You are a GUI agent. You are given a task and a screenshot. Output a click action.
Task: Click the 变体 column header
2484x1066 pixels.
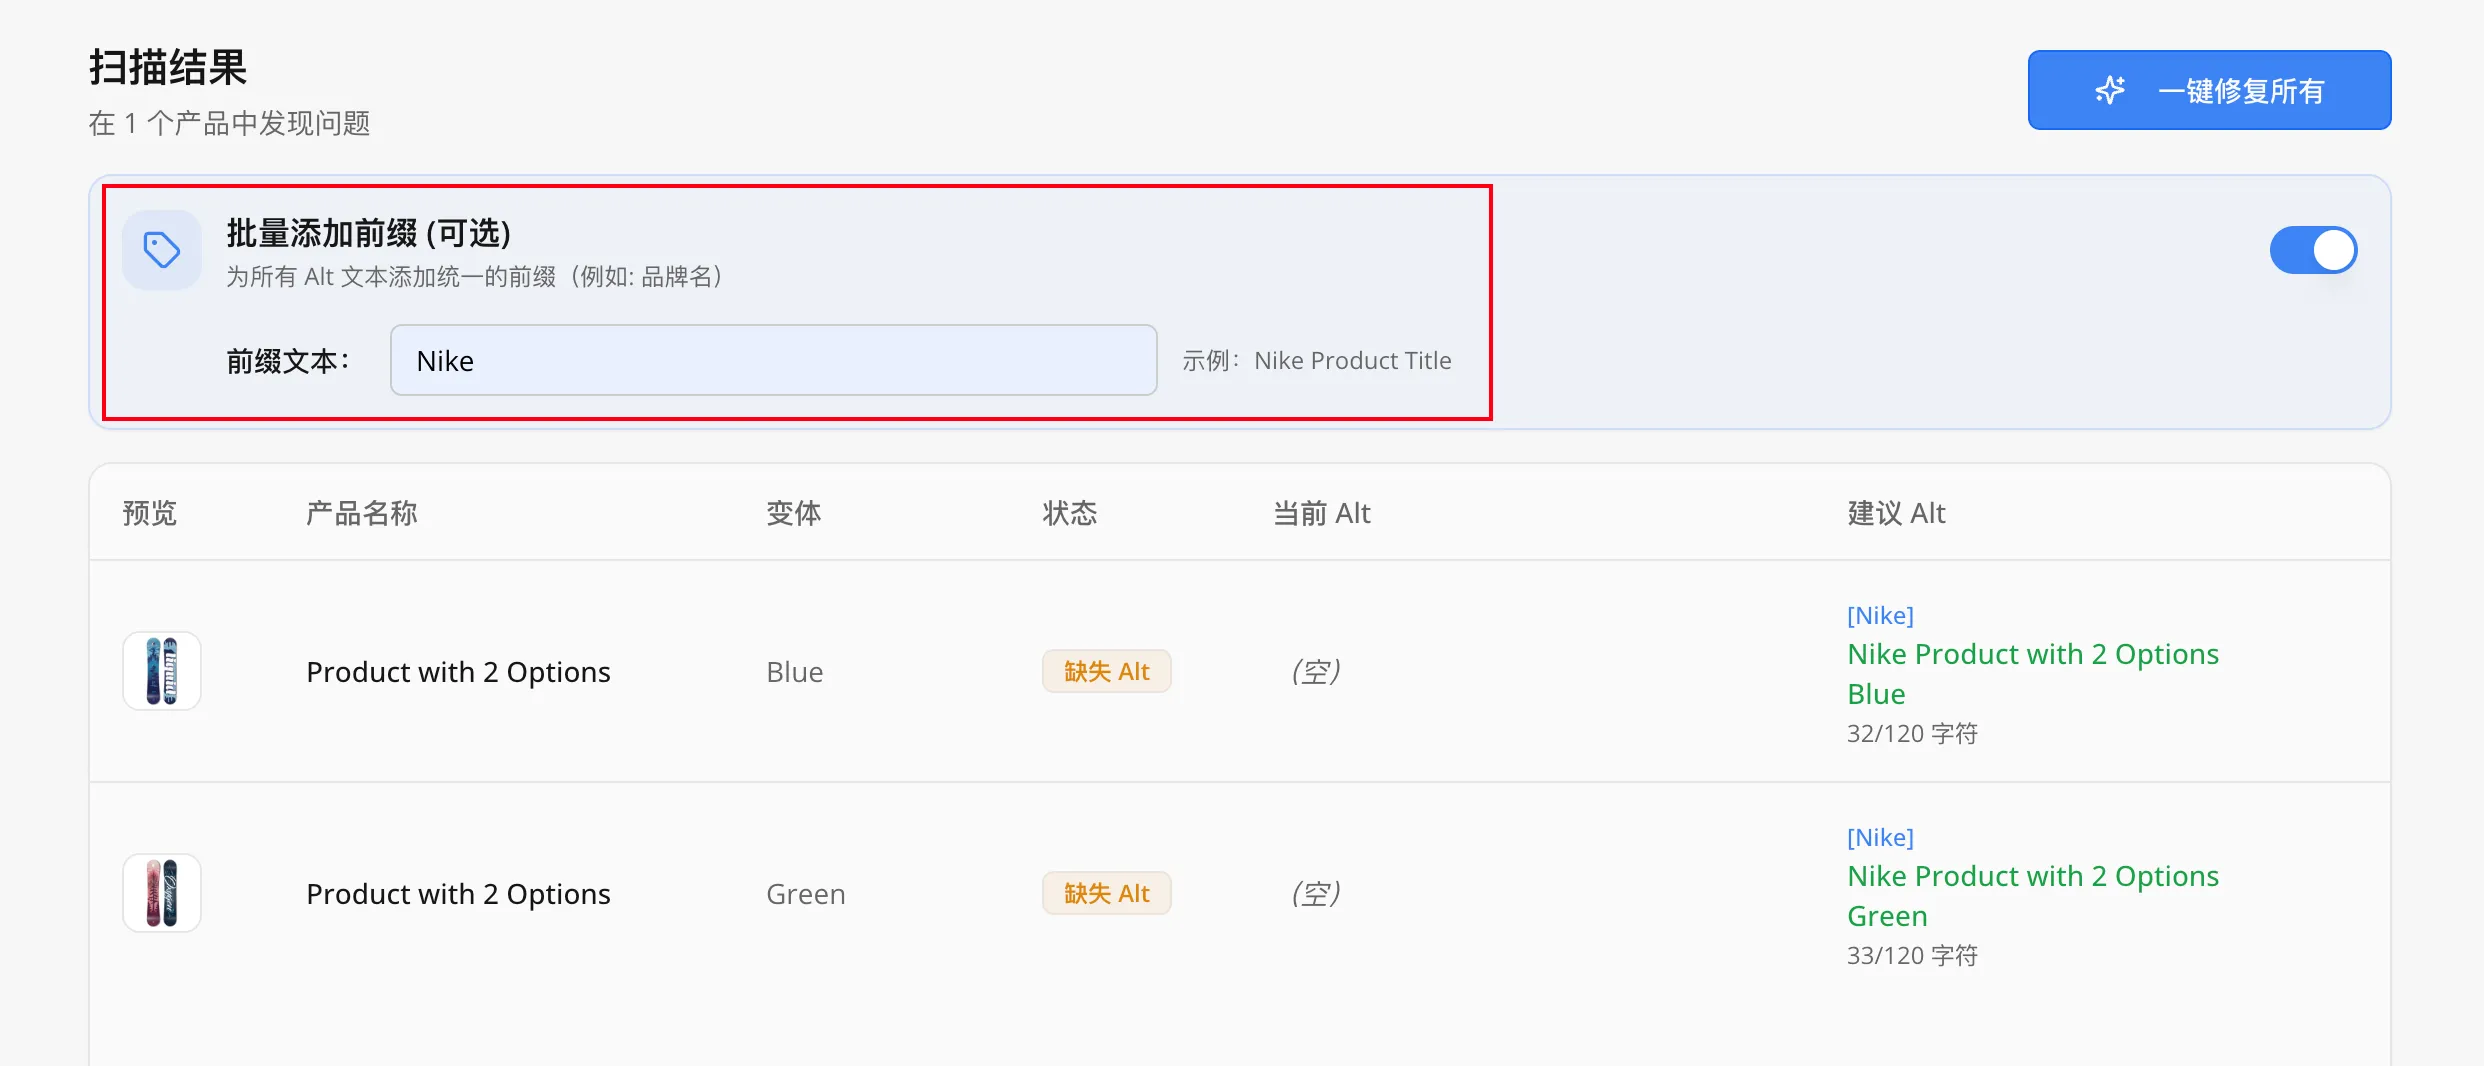click(x=793, y=513)
